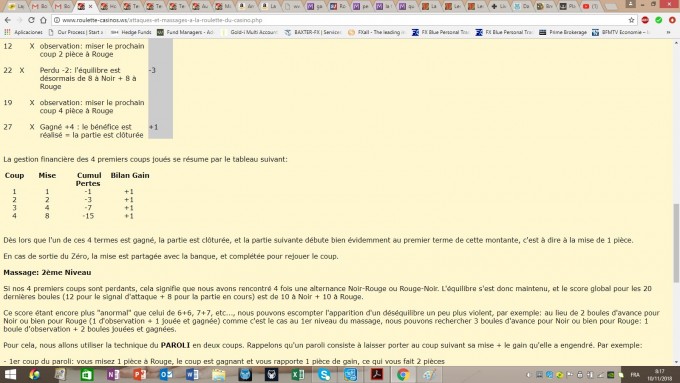Open Skype from the taskbar
Viewport: 680px width, 383px height.
pyautogui.click(x=324, y=374)
